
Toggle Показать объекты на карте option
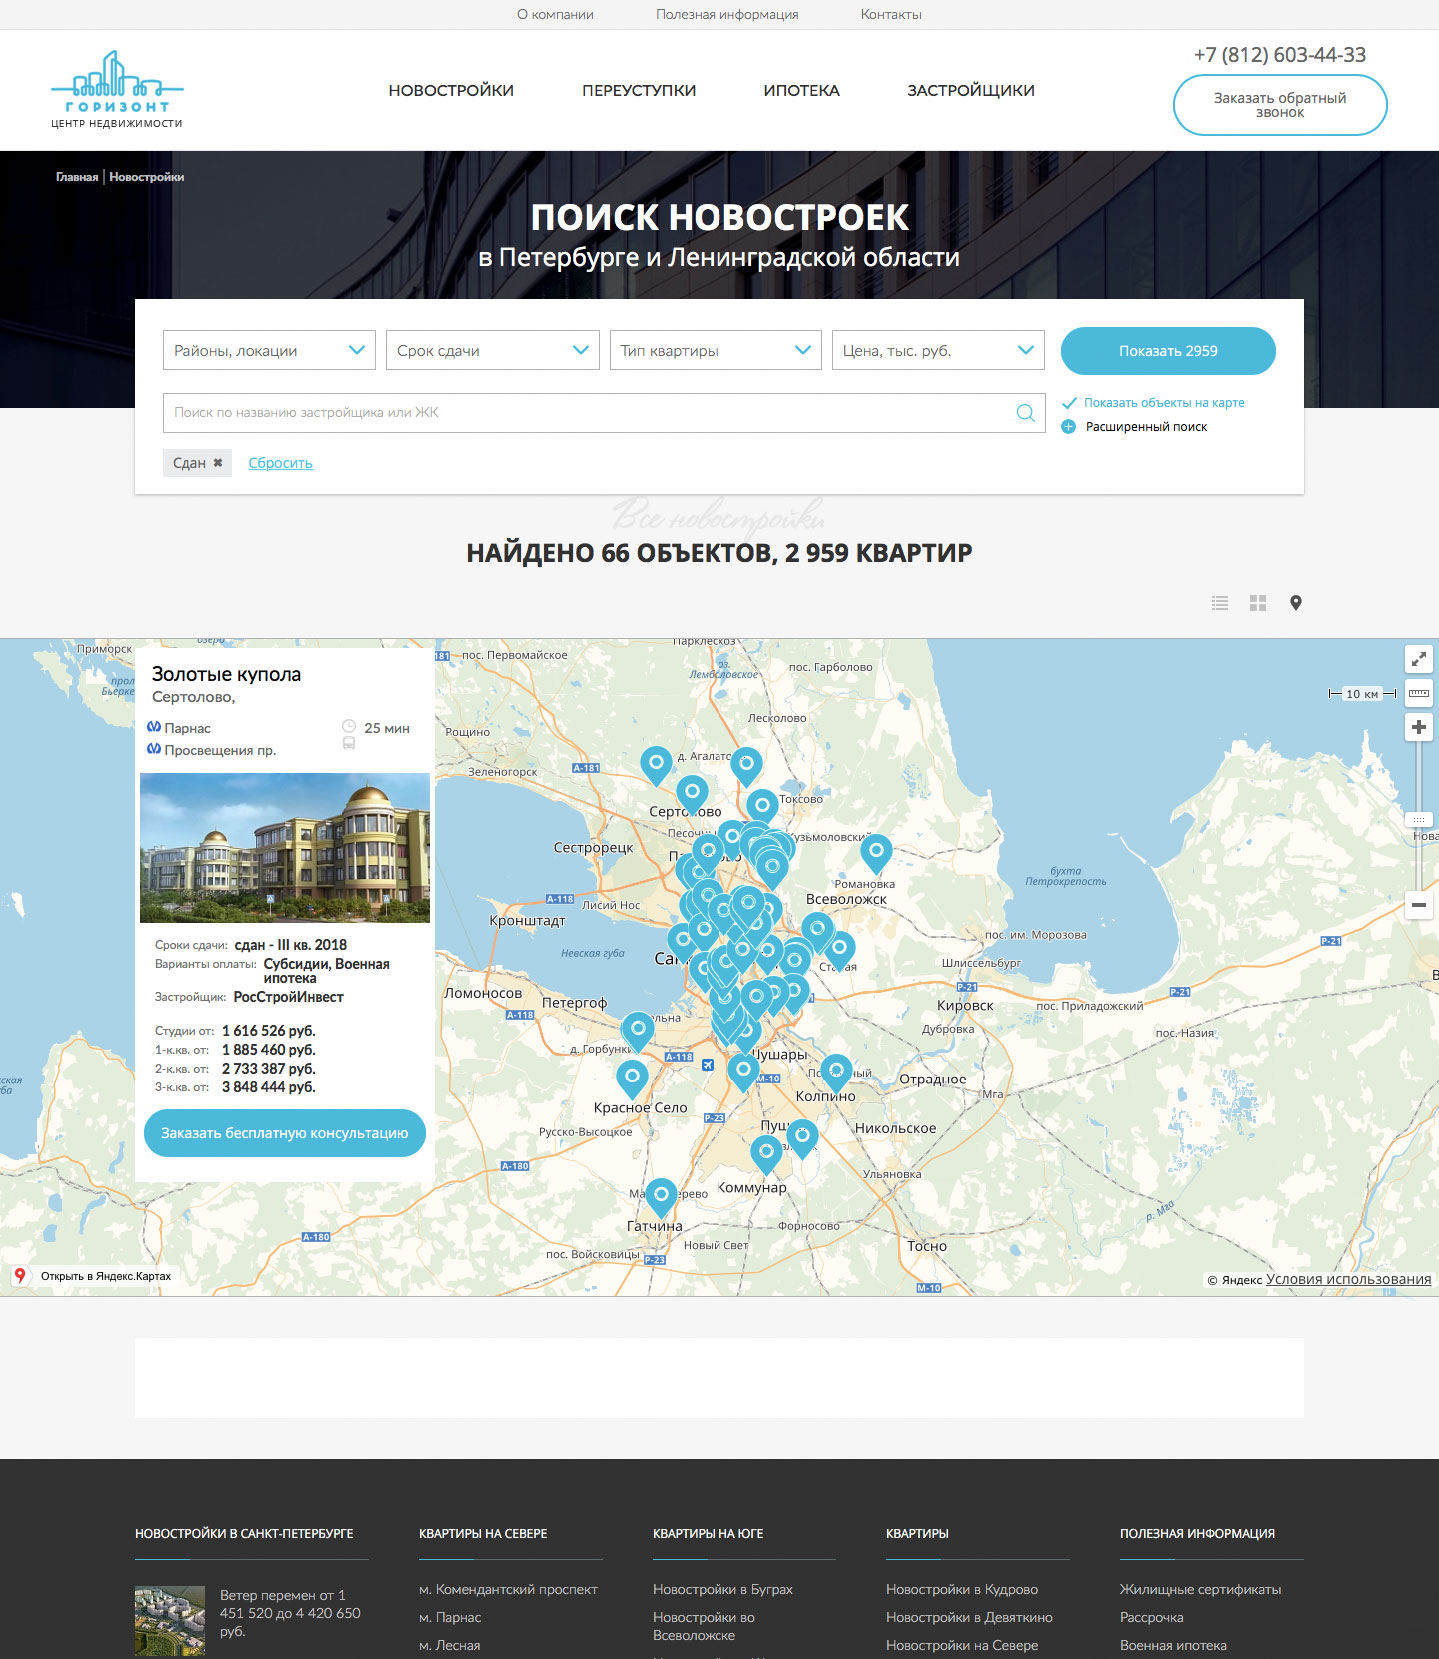[1155, 403]
